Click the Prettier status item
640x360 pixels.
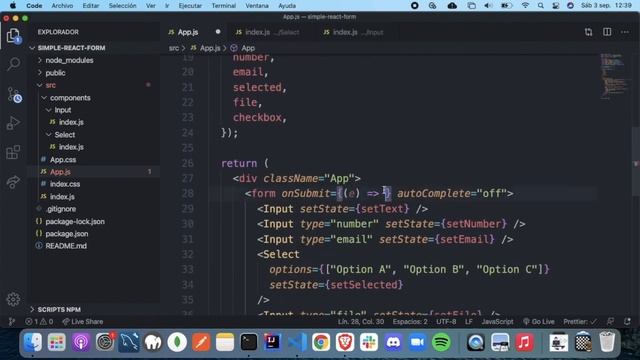click(580, 322)
